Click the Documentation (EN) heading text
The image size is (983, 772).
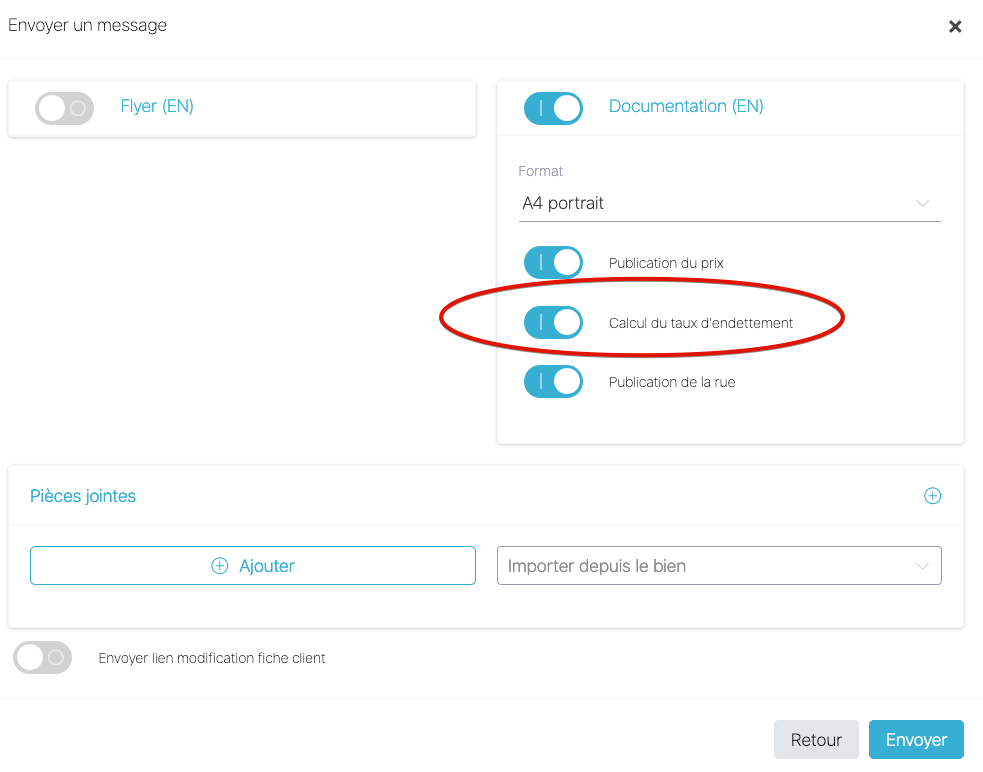pos(686,106)
